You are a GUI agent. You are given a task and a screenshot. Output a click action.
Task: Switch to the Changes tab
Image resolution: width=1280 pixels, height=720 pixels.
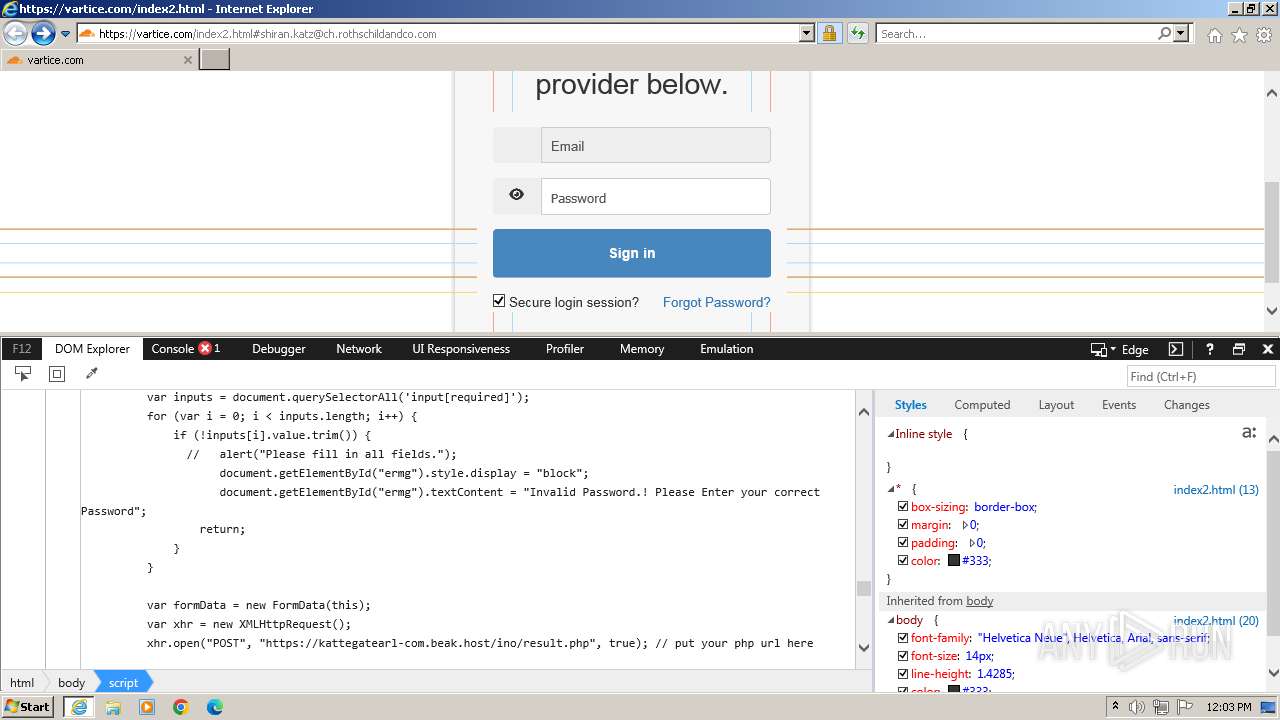(x=1187, y=405)
